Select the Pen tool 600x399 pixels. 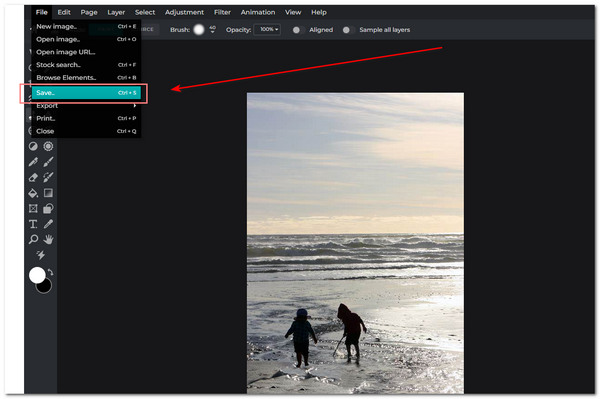point(33,162)
